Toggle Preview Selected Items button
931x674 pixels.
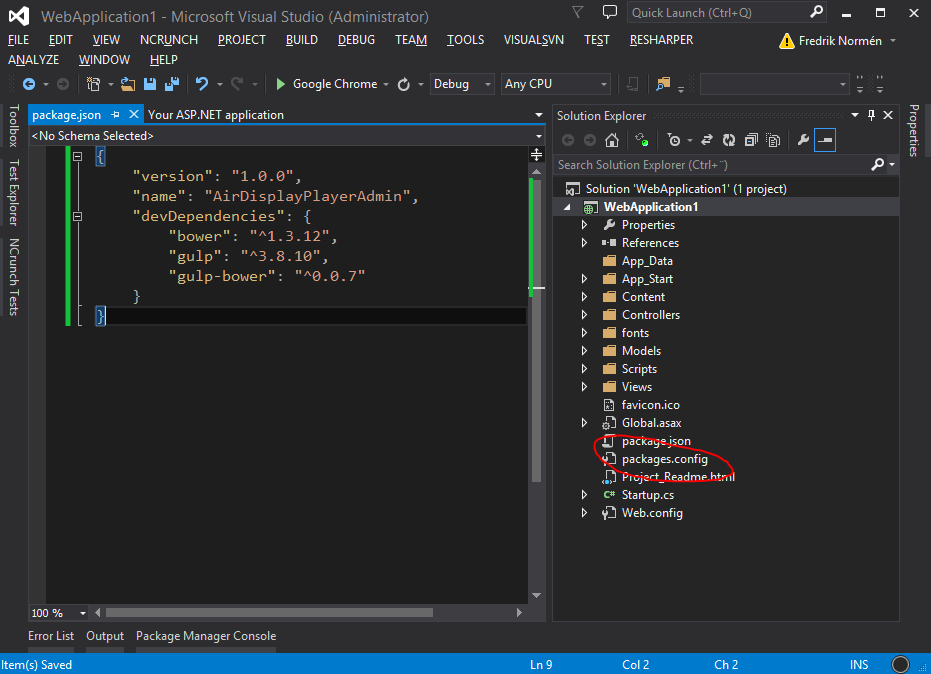pyautogui.click(x=825, y=140)
